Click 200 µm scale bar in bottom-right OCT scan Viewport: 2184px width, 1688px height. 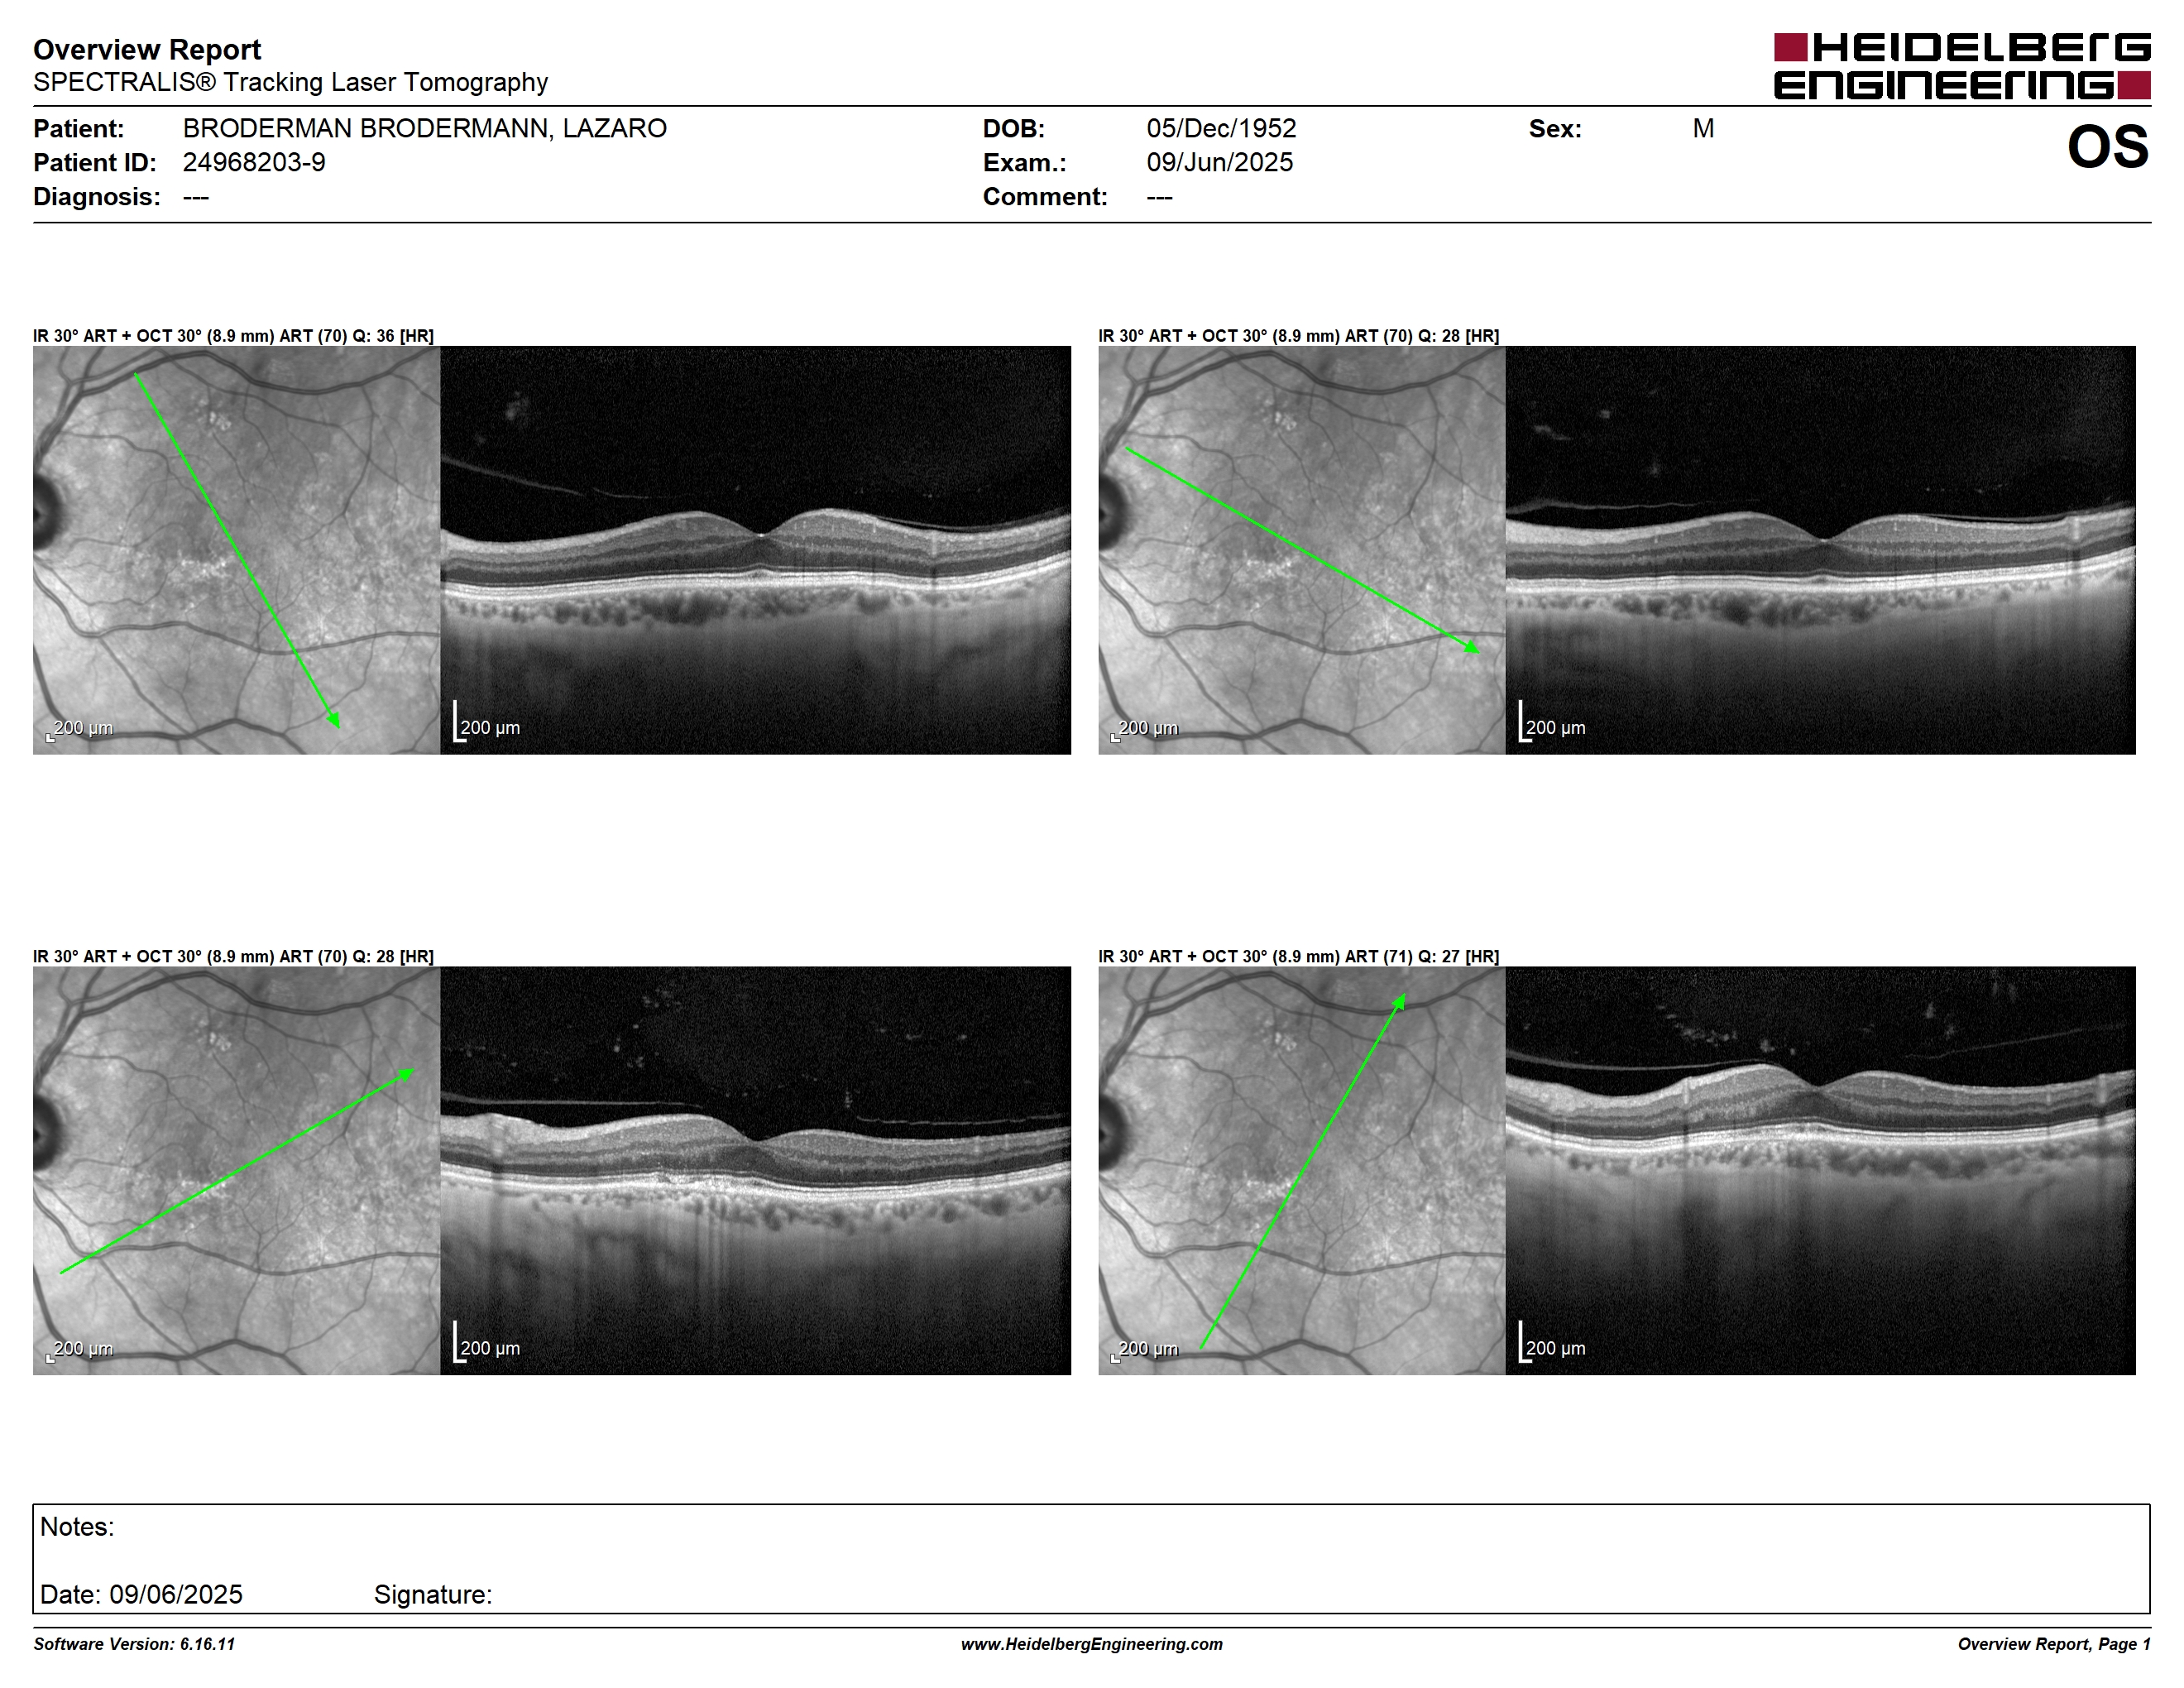(x=1552, y=1343)
